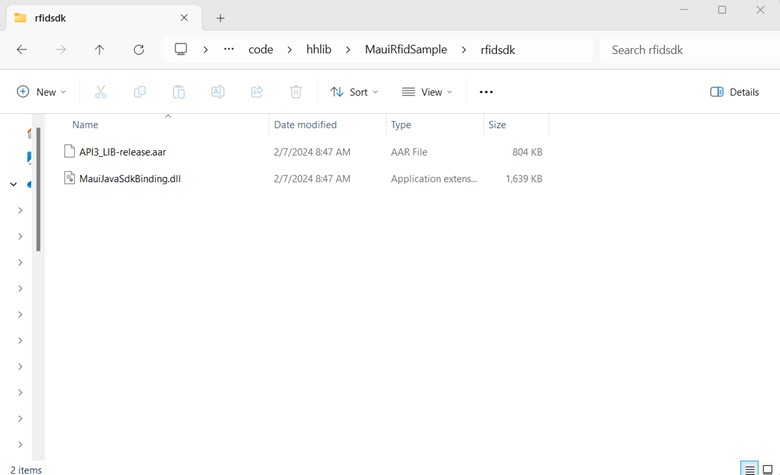780x475 pixels.
Task: Open the View dropdown menu
Action: coord(427,92)
